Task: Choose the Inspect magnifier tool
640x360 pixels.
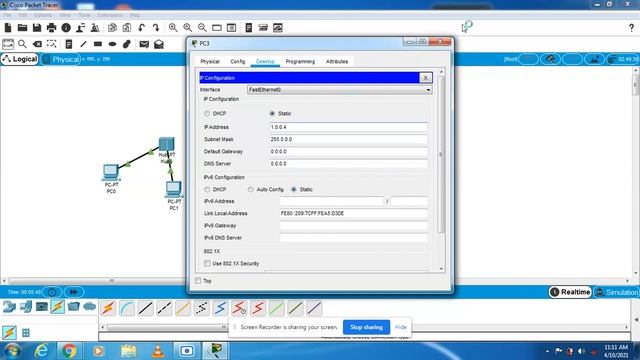Action: (22, 44)
